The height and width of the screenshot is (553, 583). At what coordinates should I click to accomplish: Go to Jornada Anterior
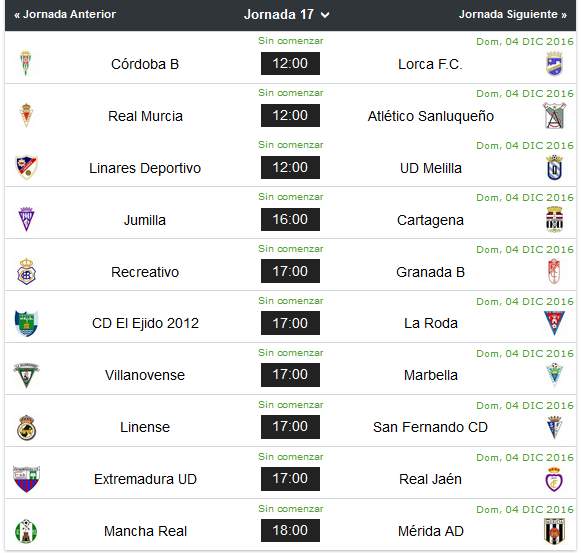coord(65,15)
